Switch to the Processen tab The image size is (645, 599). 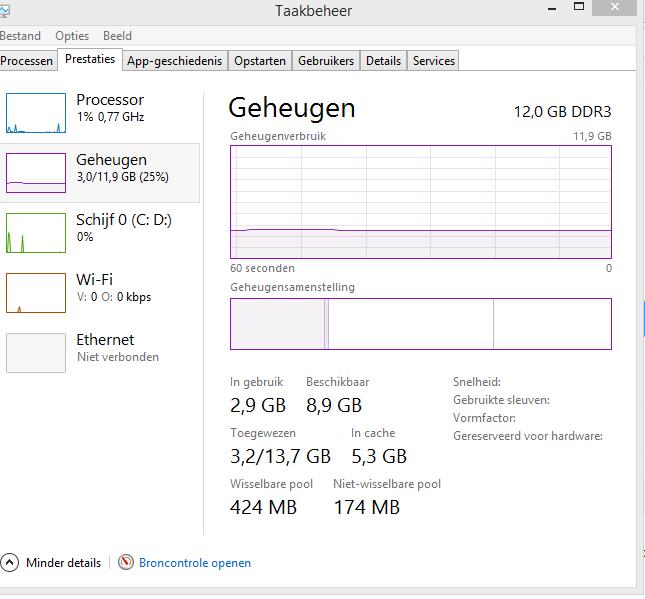click(27, 61)
